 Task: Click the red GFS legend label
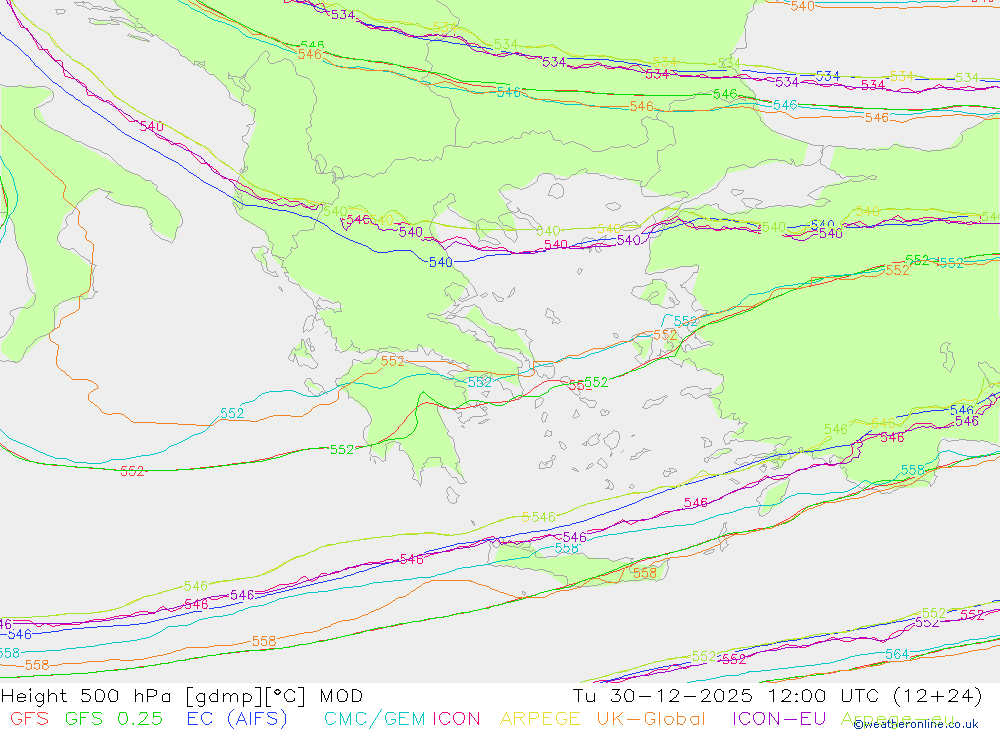click(x=29, y=719)
